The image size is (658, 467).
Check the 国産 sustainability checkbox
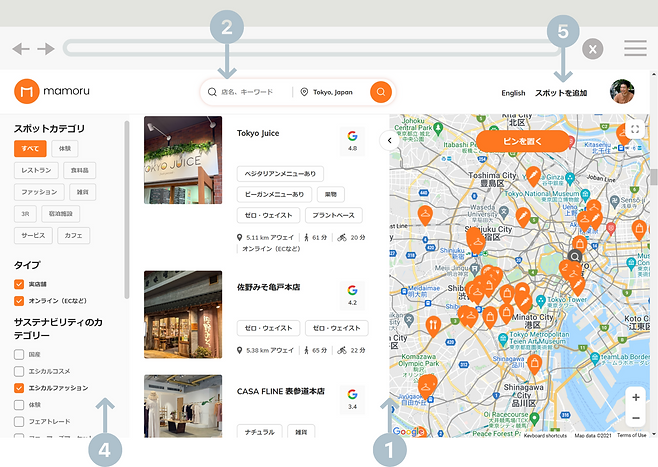point(19,355)
